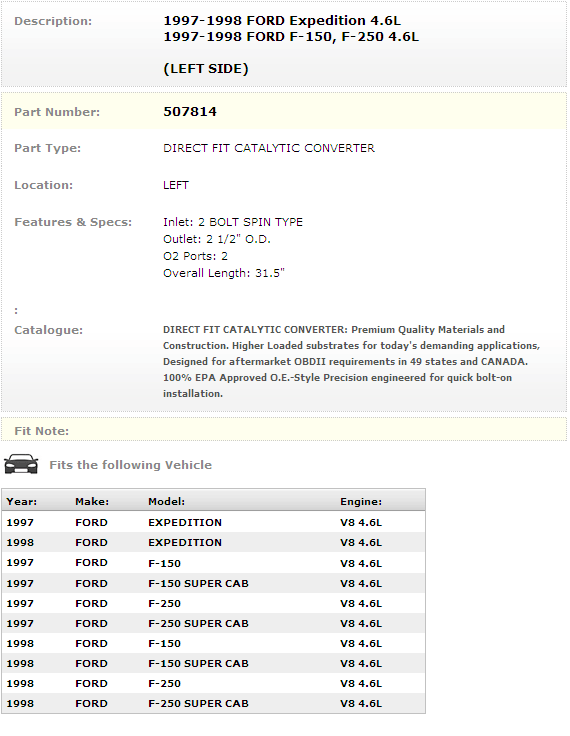Select the part number 507814
The height and width of the screenshot is (736, 570).
190,112
